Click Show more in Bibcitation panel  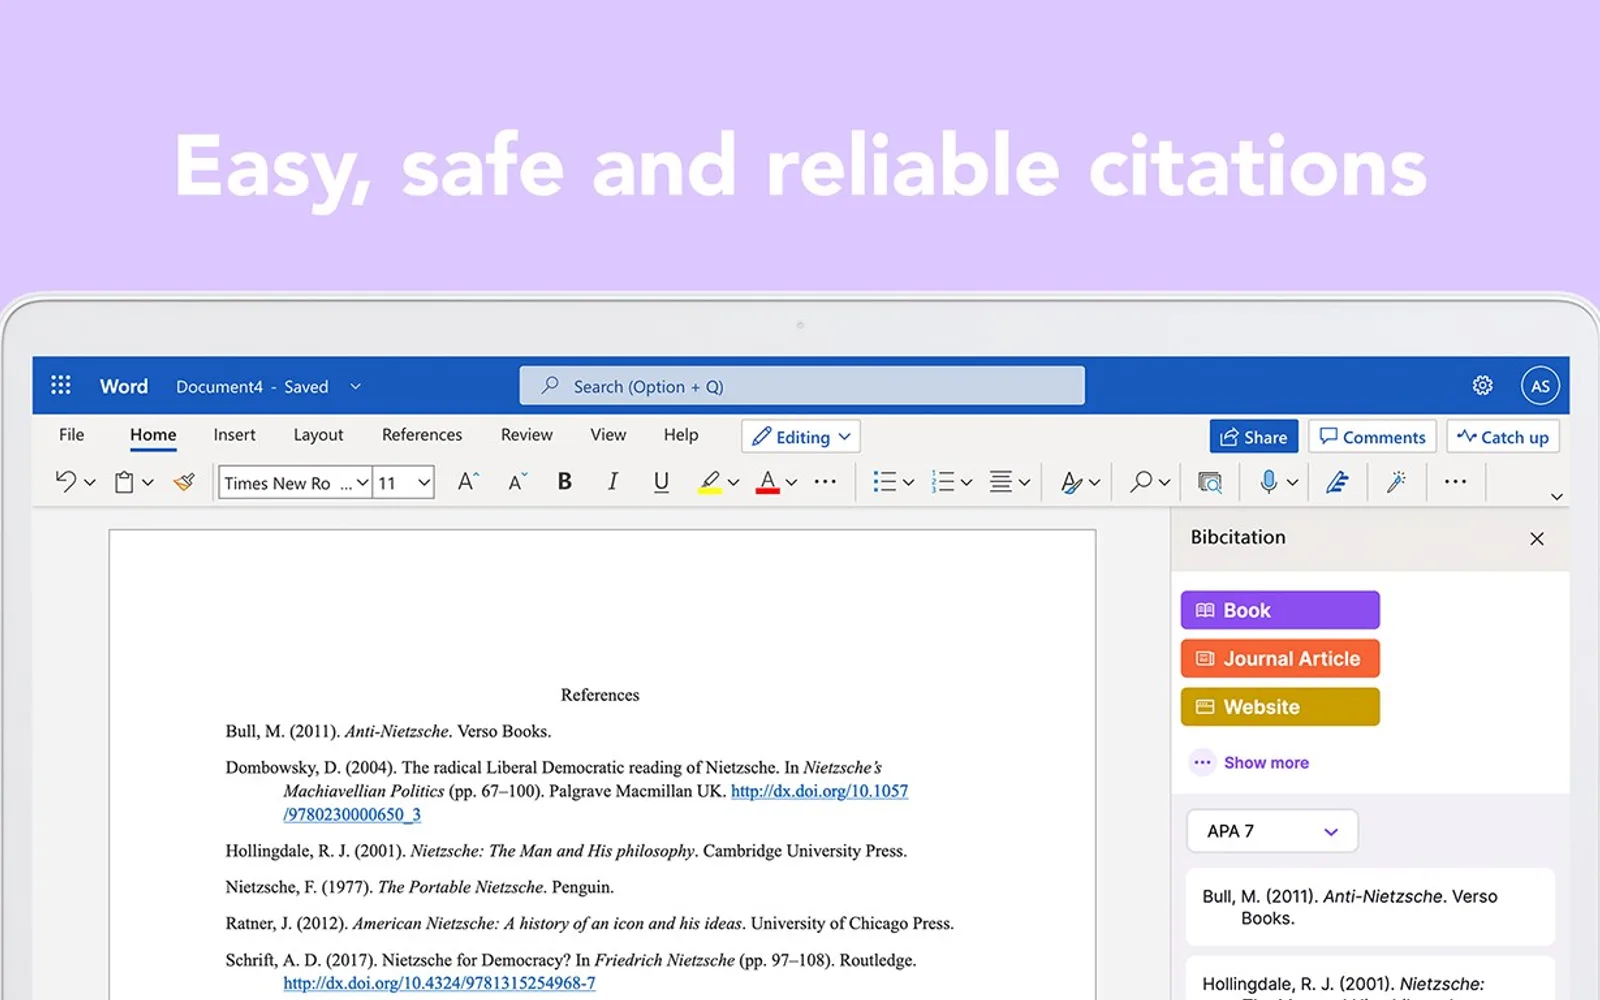pyautogui.click(x=1250, y=762)
